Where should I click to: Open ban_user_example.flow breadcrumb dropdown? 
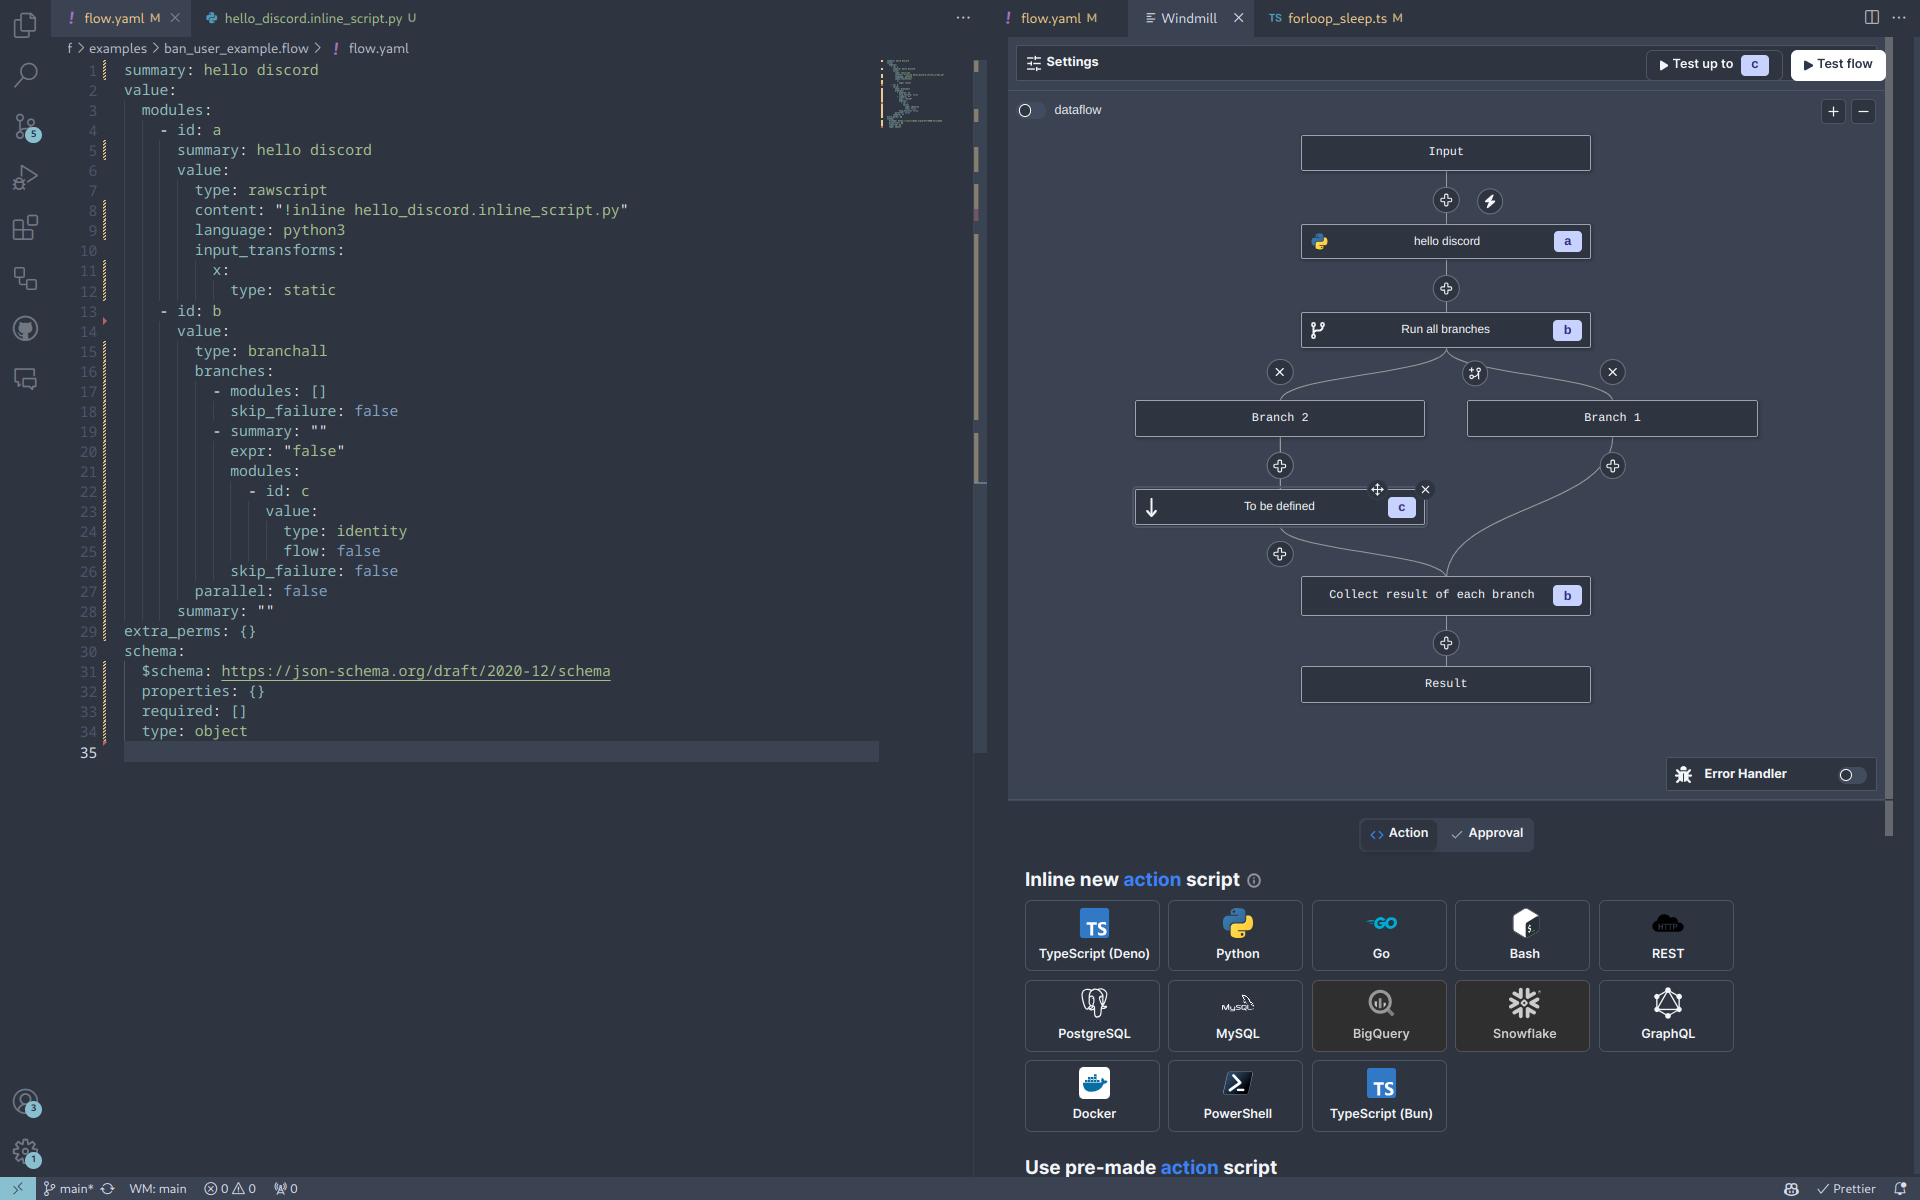tap(236, 48)
